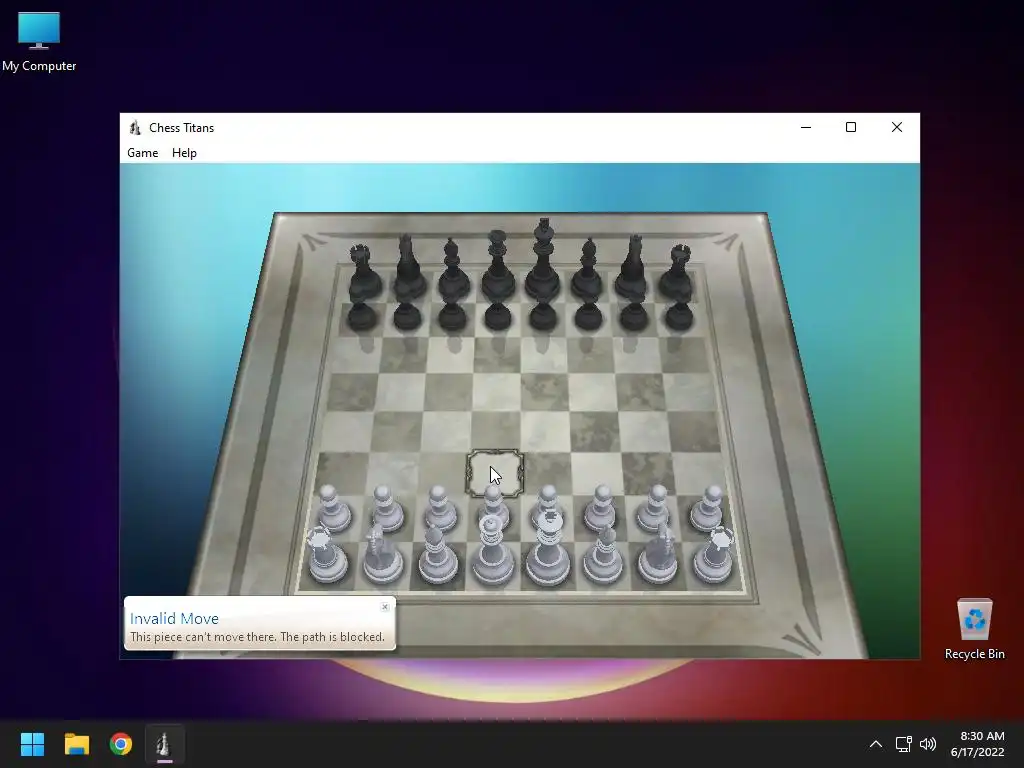Select white bishop next to the queen

(438, 554)
